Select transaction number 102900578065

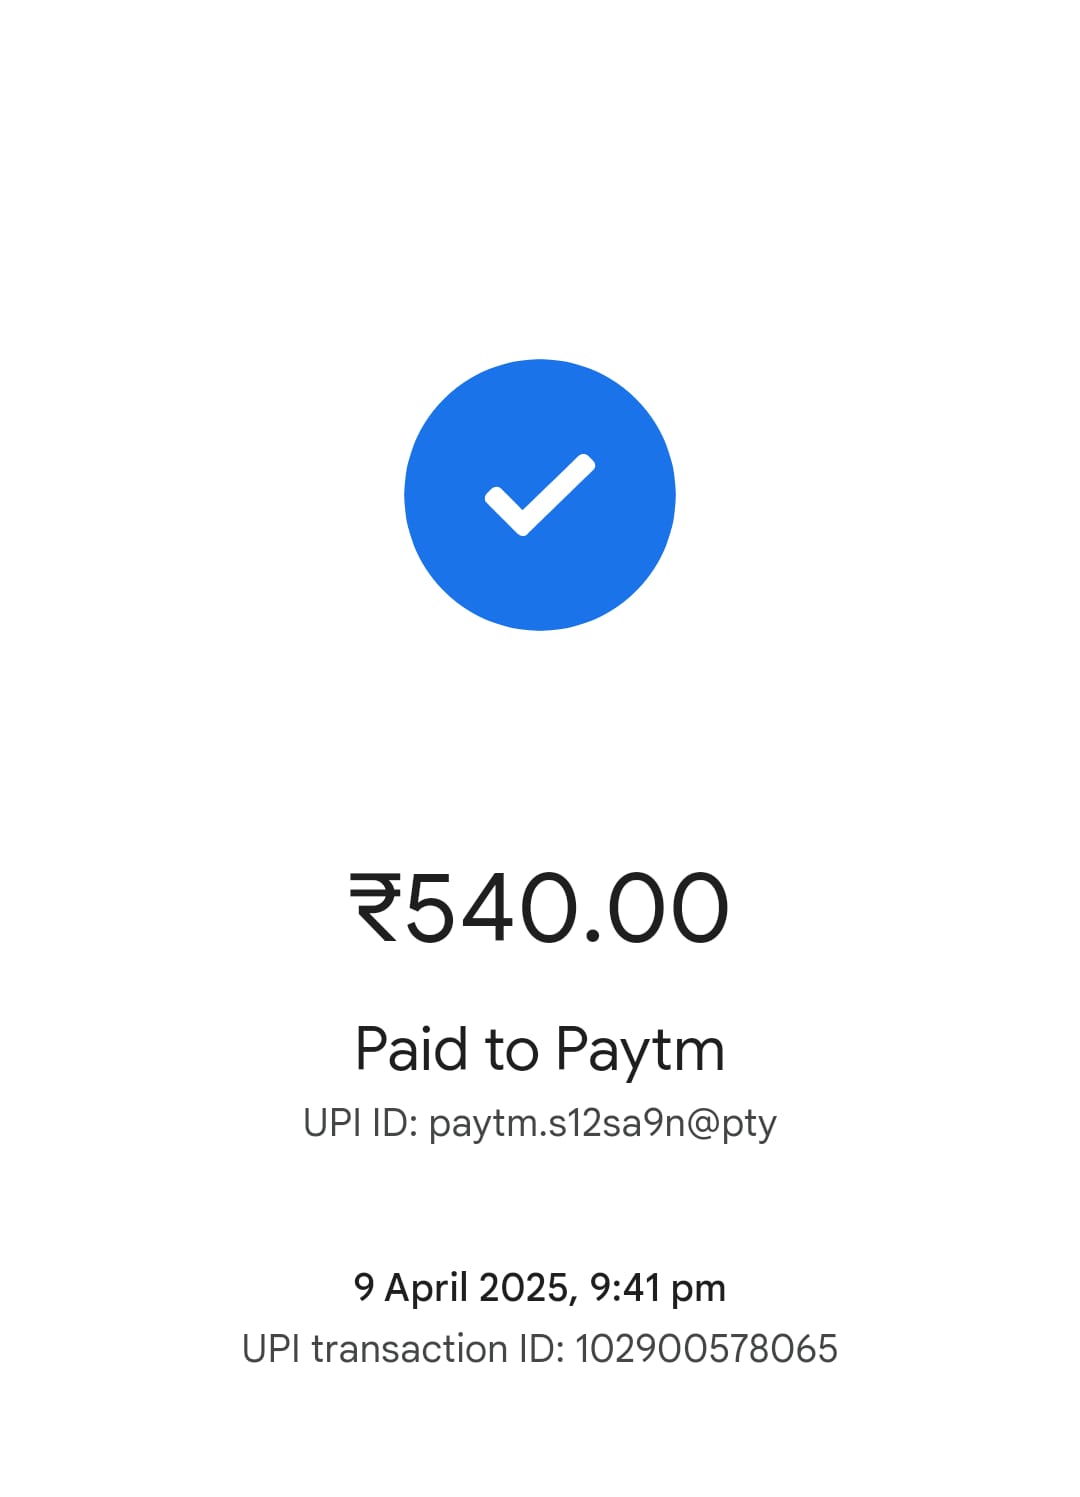[706, 1349]
